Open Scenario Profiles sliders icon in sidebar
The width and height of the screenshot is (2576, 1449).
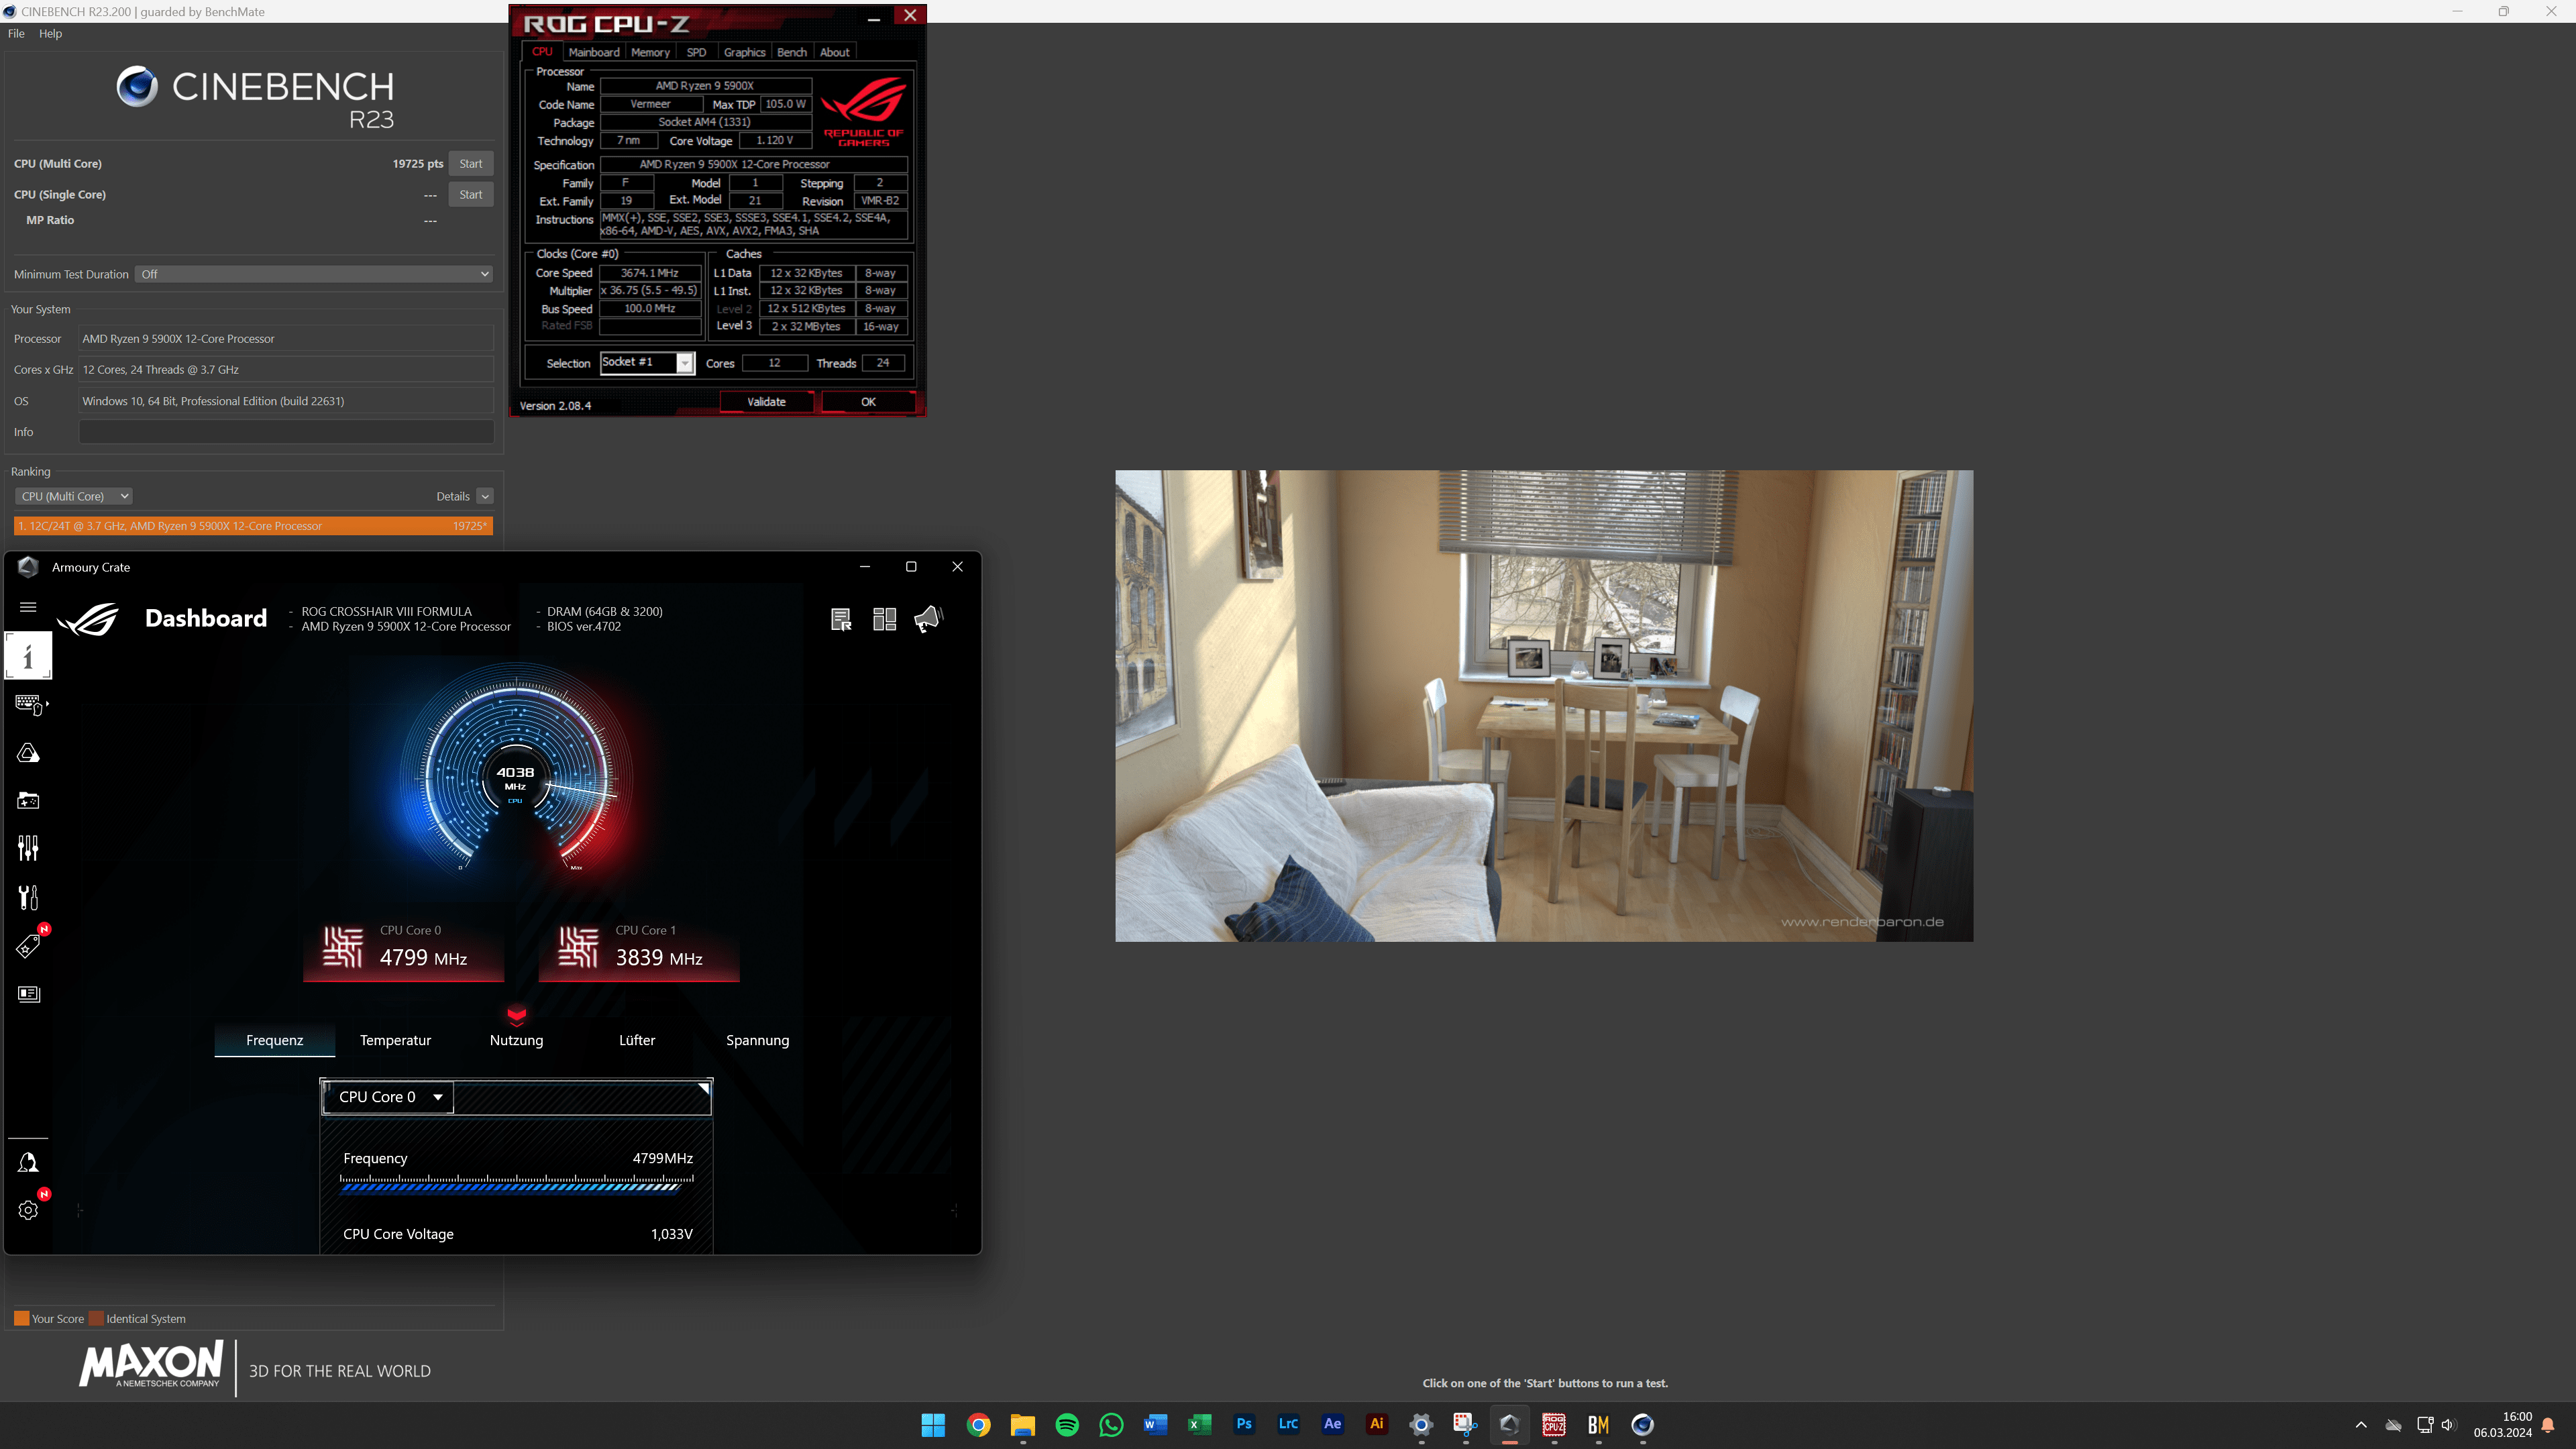coord(28,848)
